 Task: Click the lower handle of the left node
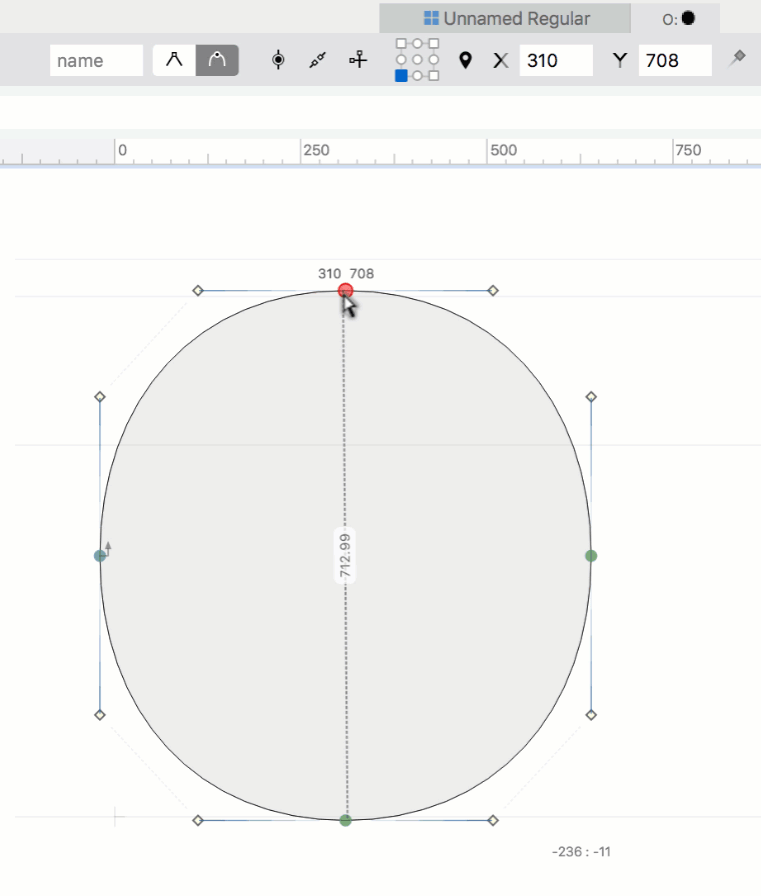coord(100,715)
